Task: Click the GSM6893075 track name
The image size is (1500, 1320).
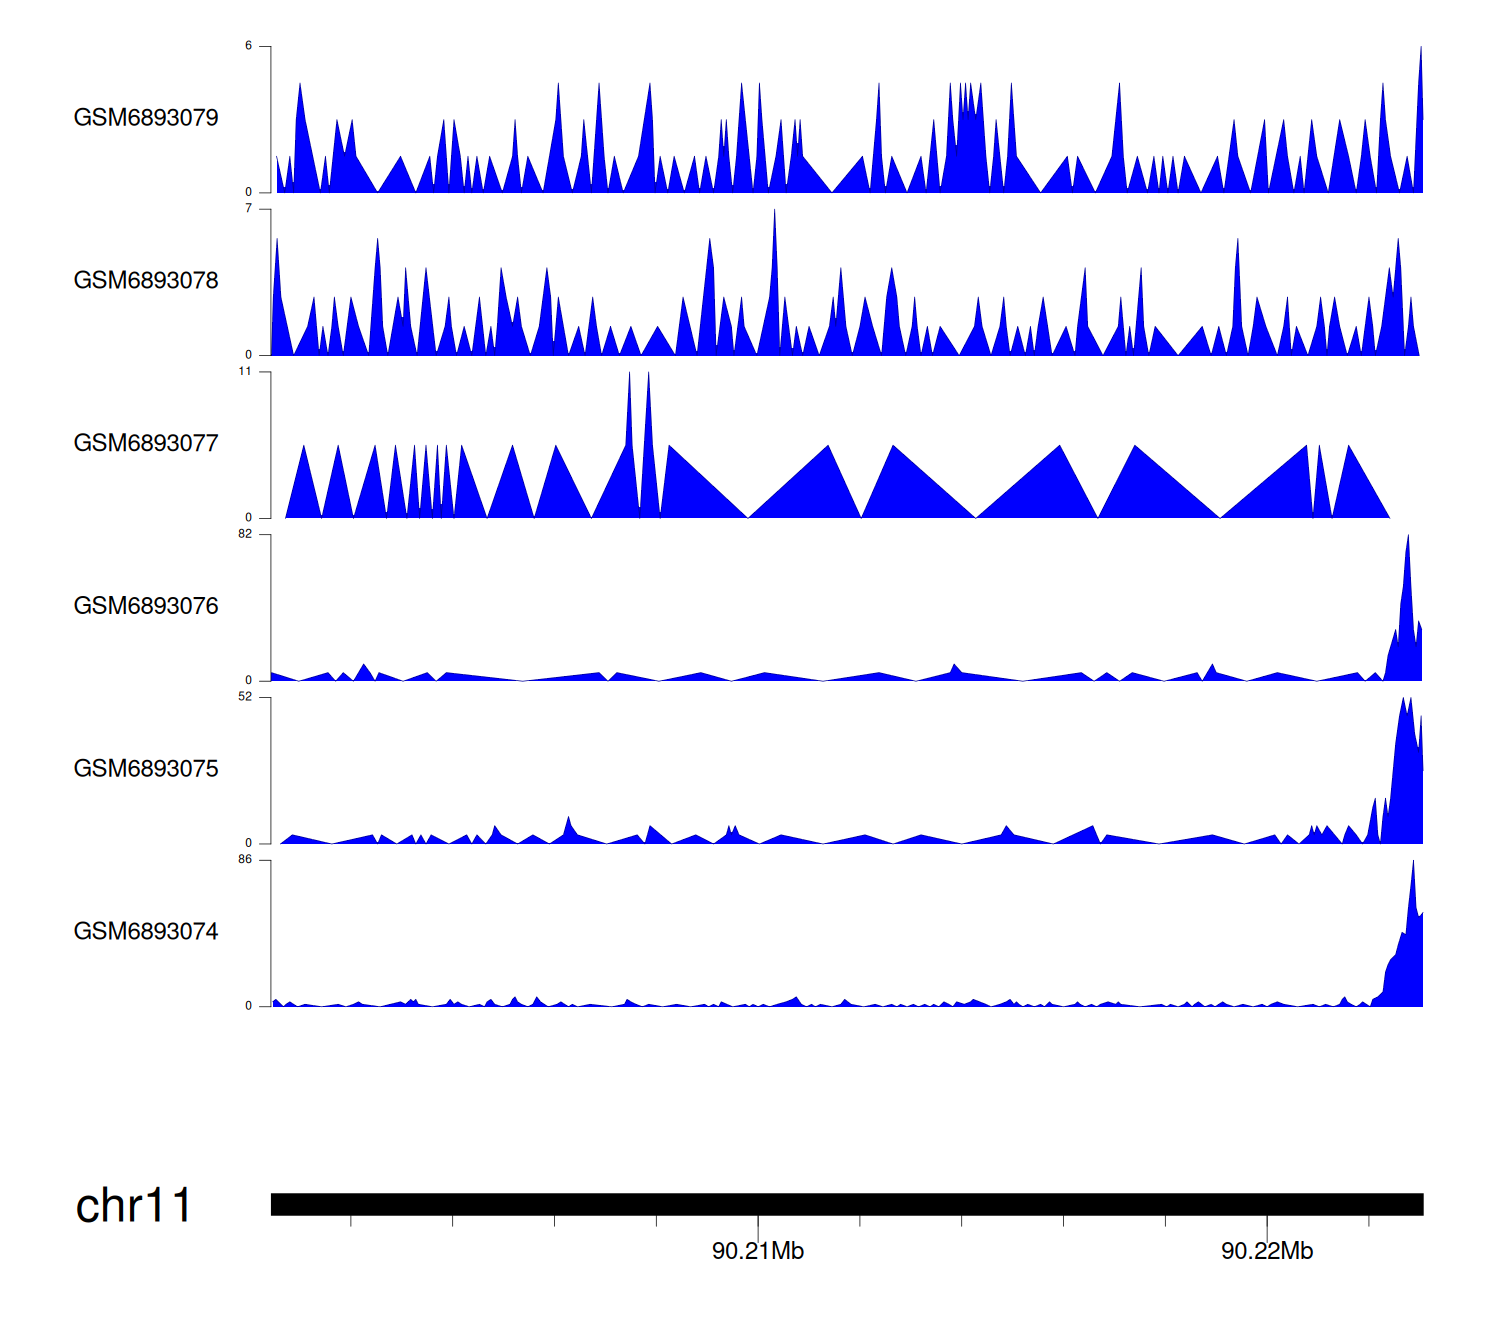Action: (146, 769)
